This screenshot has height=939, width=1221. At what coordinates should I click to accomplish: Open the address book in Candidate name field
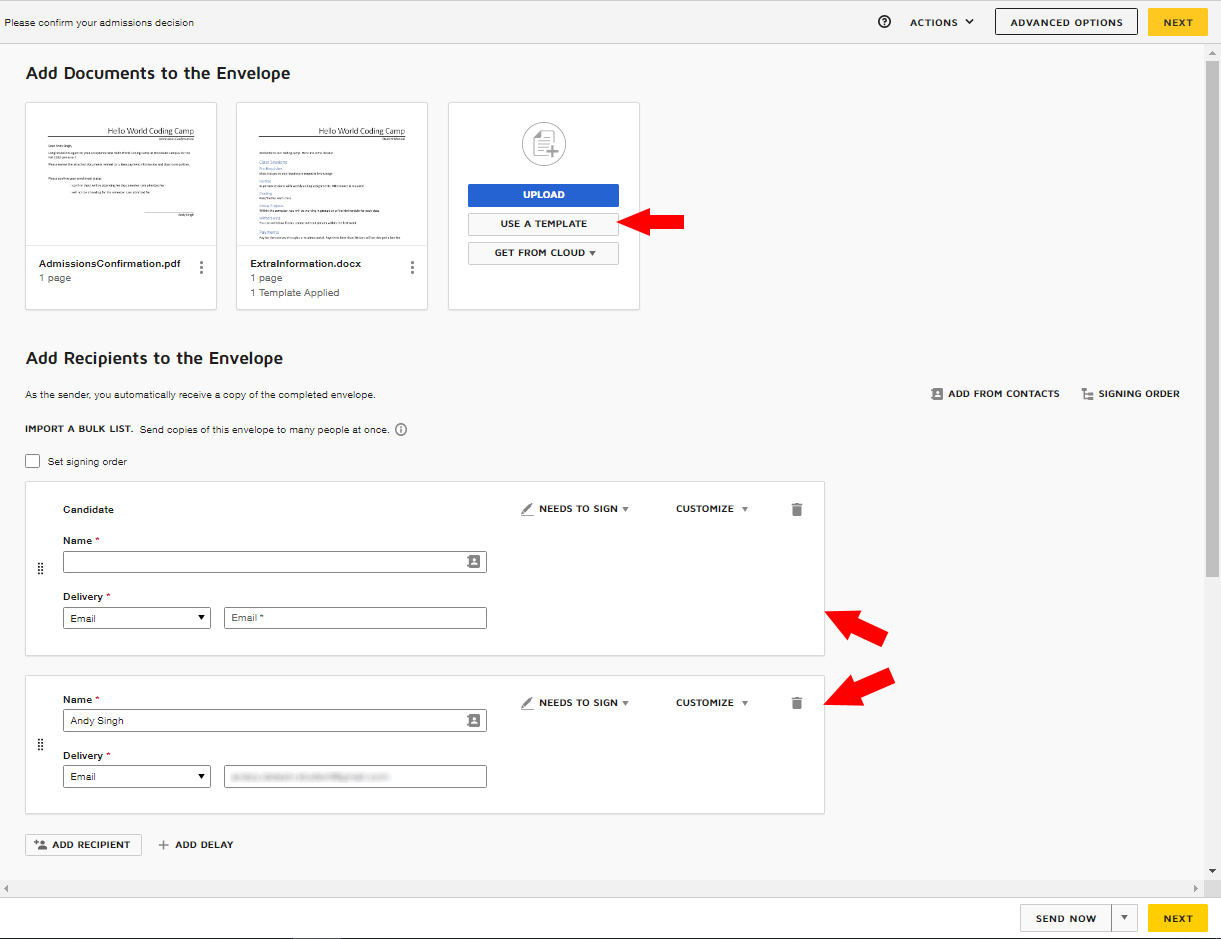tap(473, 561)
